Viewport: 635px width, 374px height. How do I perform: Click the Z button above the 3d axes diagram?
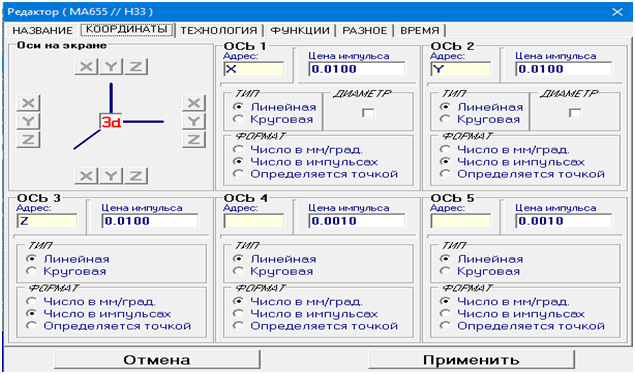coord(136,66)
